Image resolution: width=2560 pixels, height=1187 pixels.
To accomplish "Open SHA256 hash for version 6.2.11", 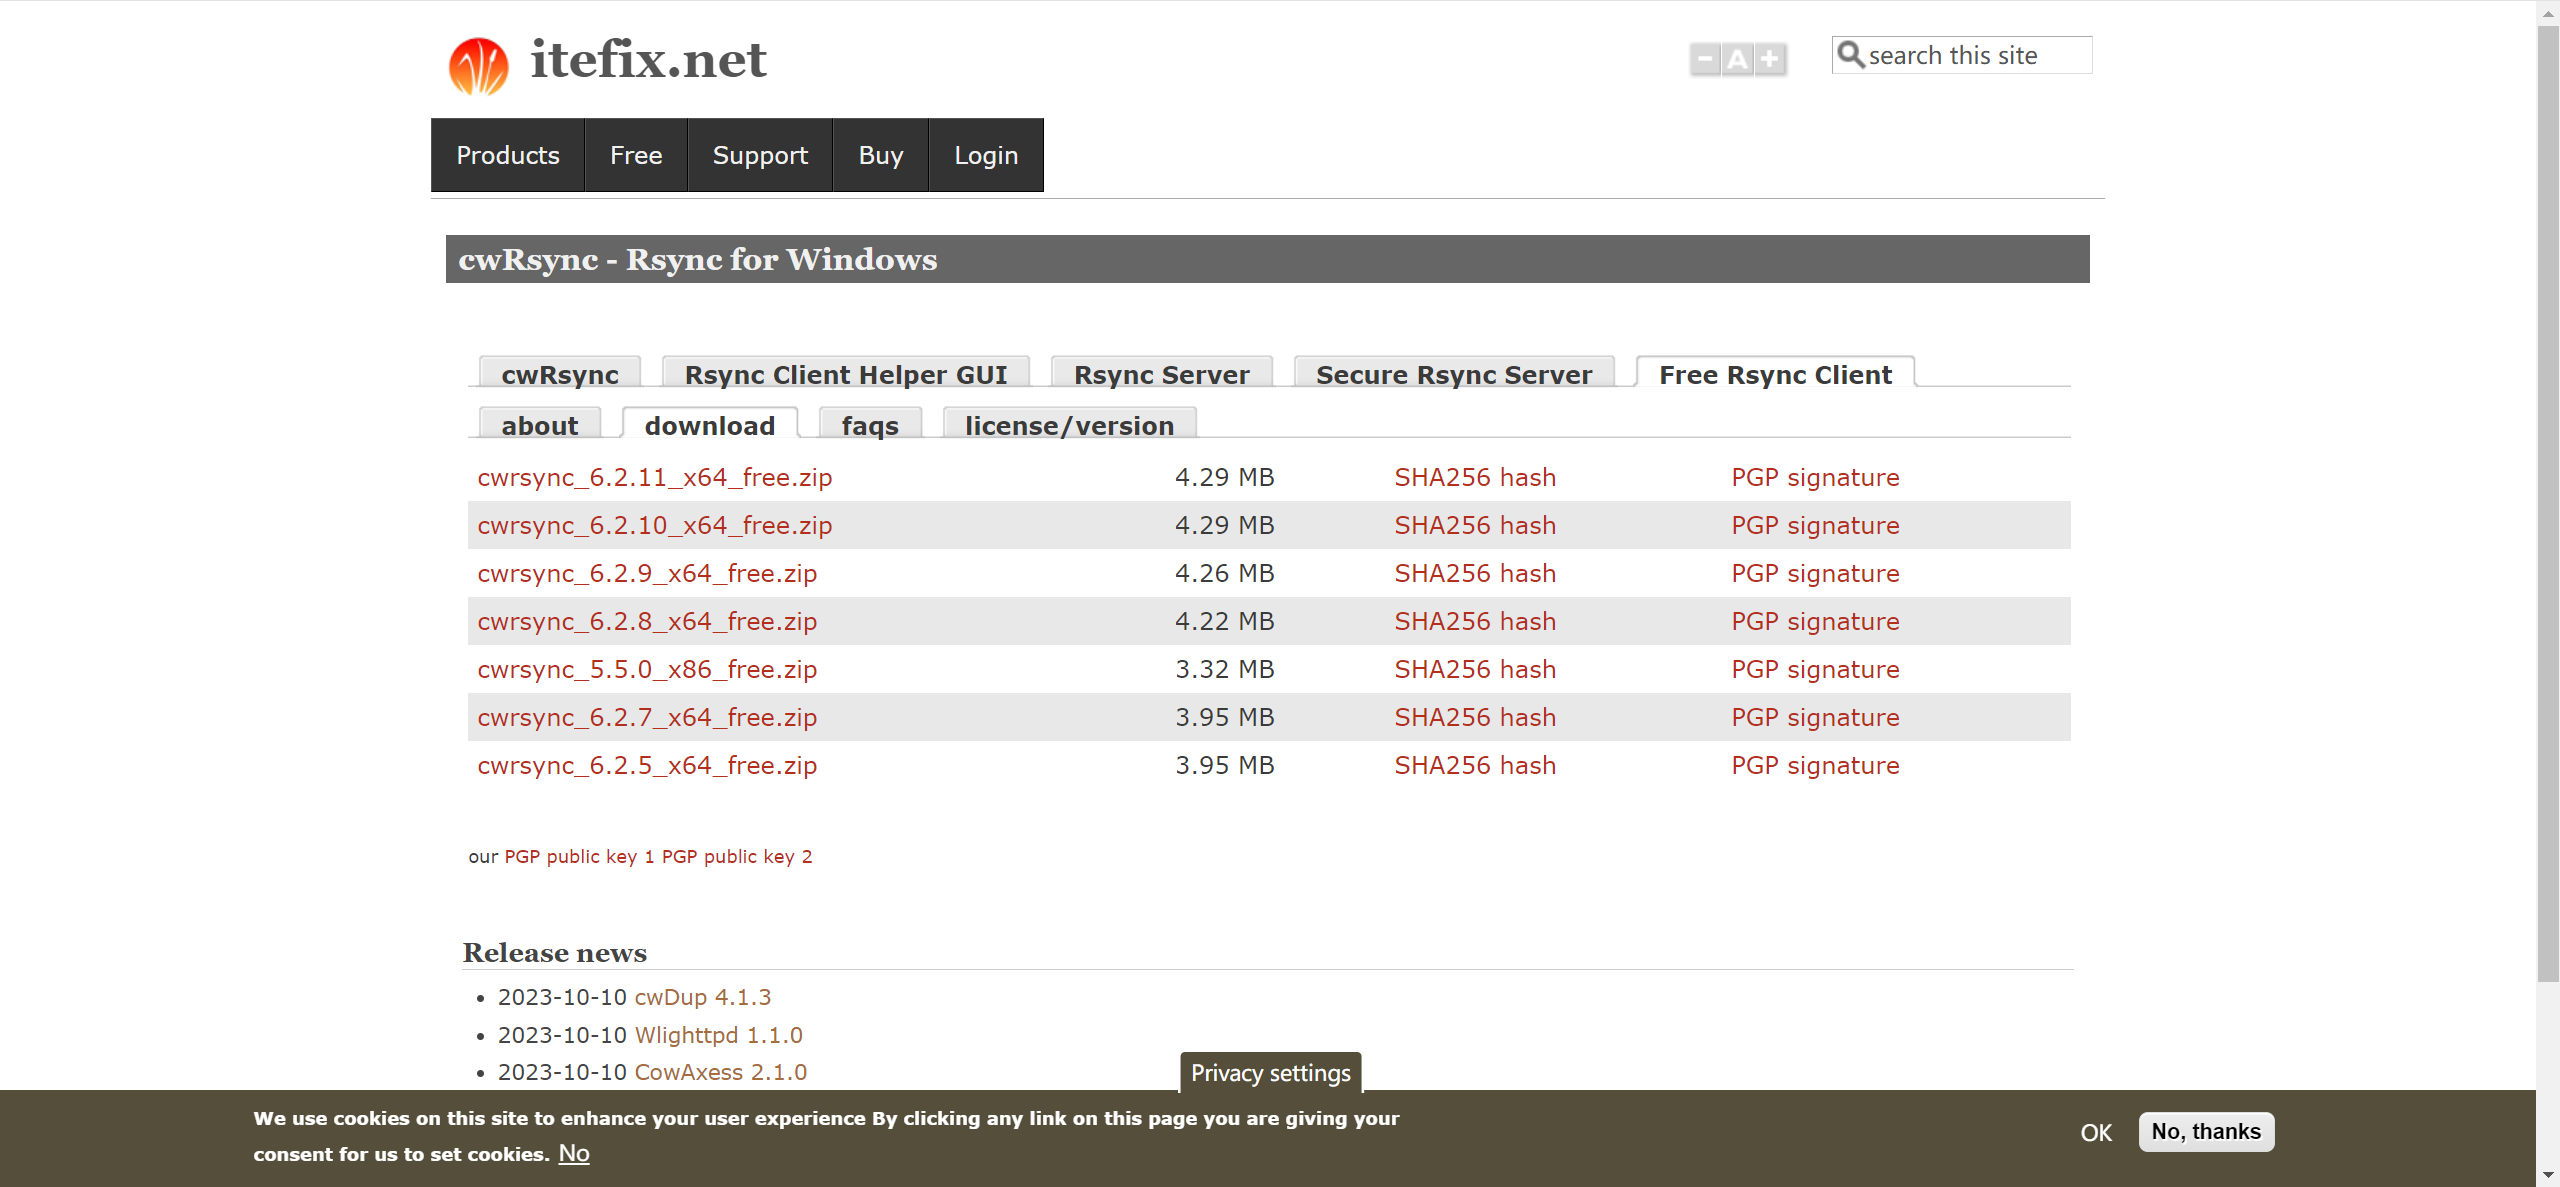I will coord(1475,477).
